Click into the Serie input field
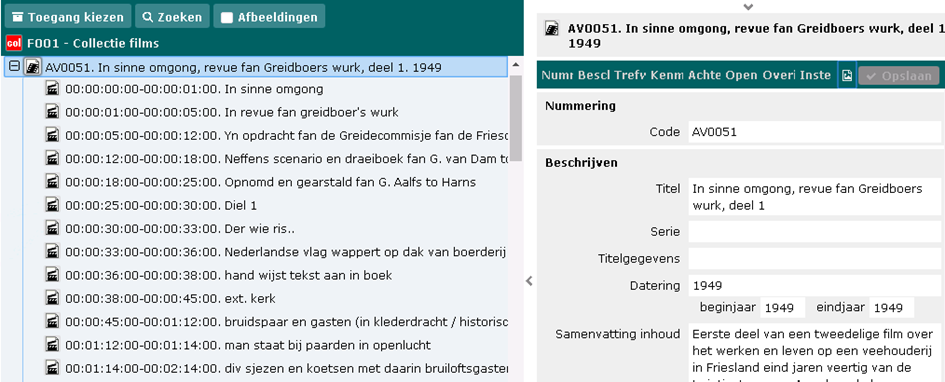Image resolution: width=945 pixels, height=382 pixels. click(814, 231)
